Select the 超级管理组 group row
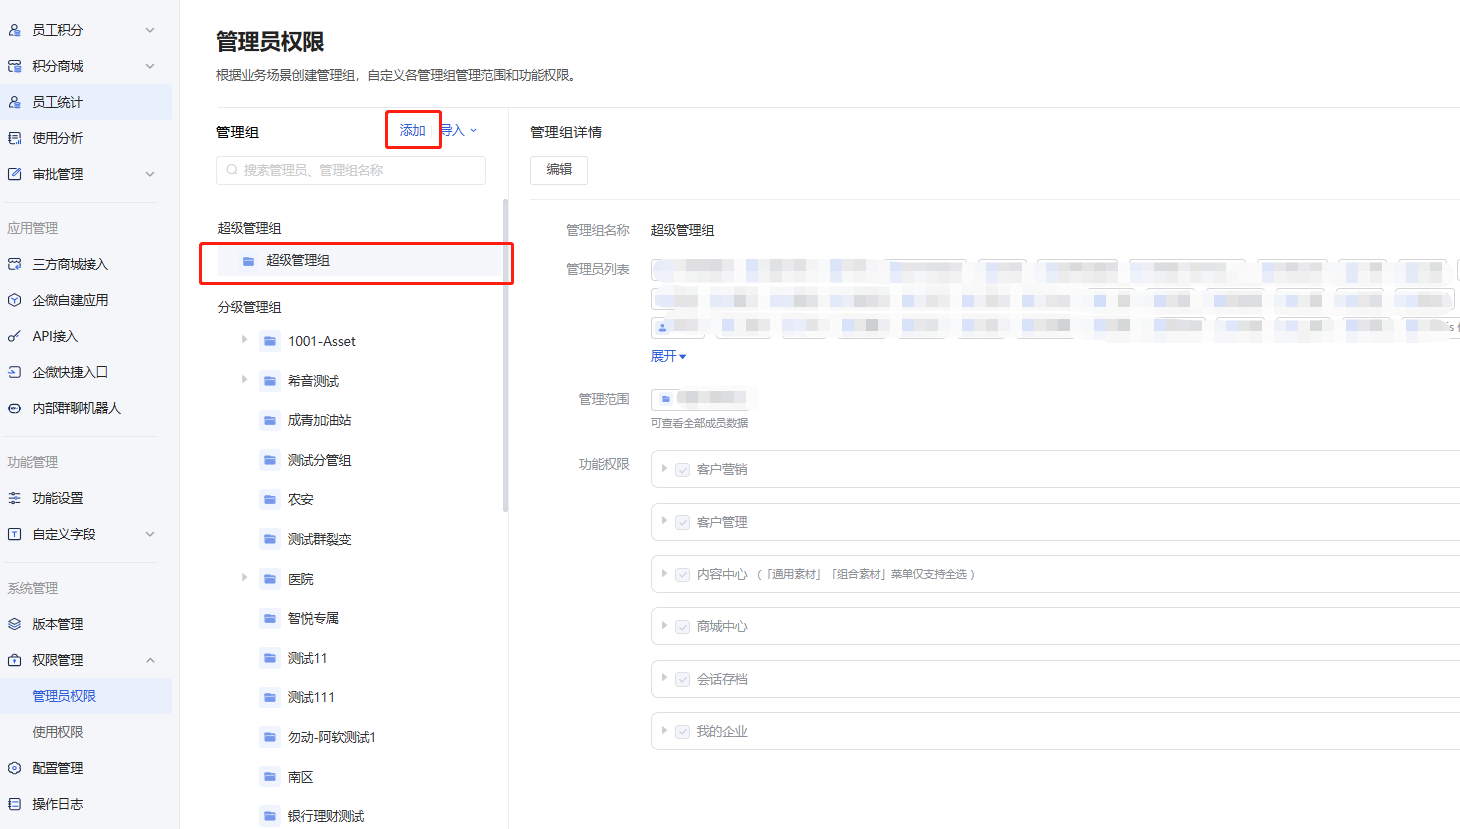This screenshot has height=829, width=1460. [359, 261]
